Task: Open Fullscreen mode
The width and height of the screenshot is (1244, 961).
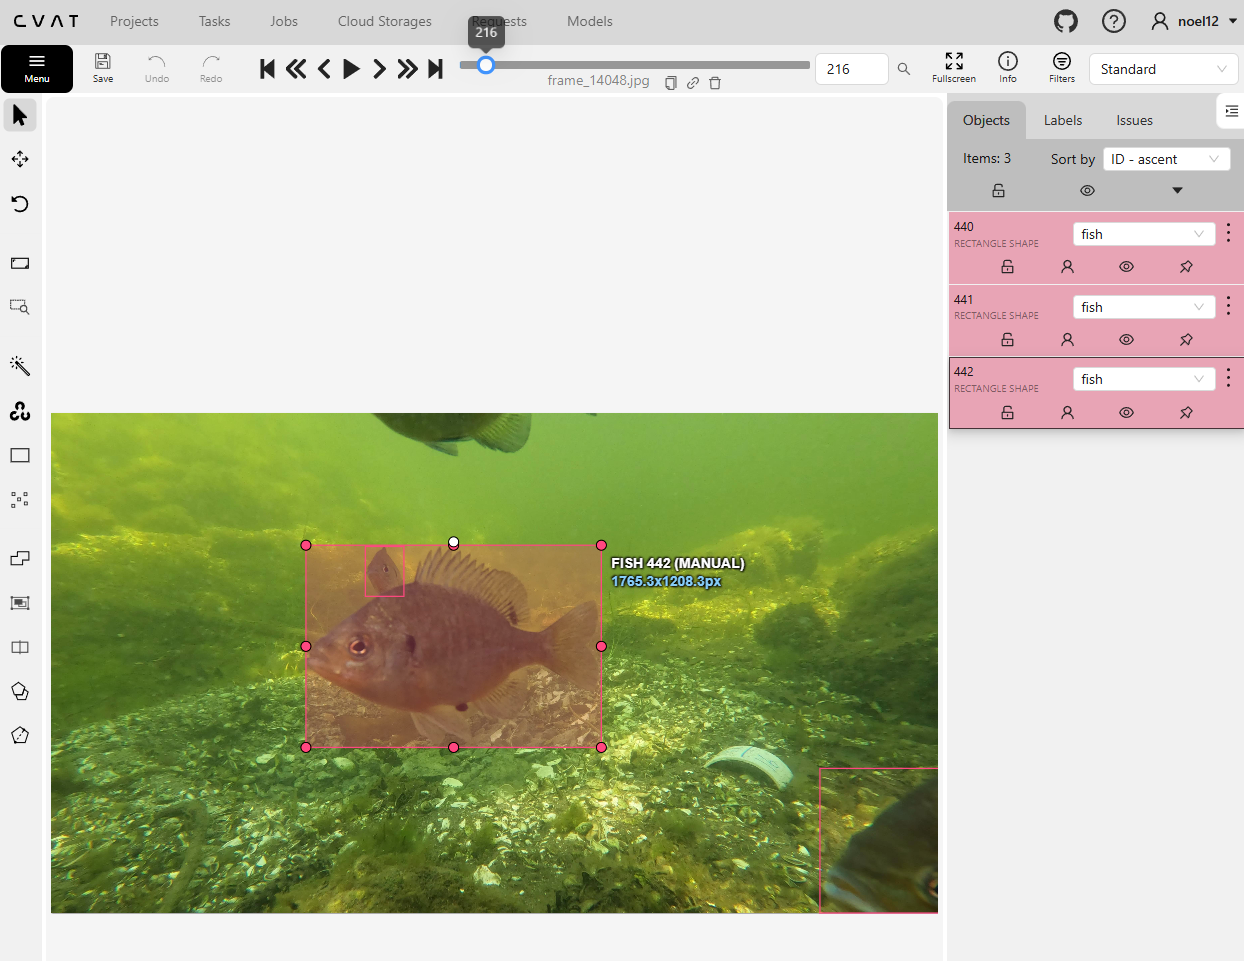Action: pos(954,68)
